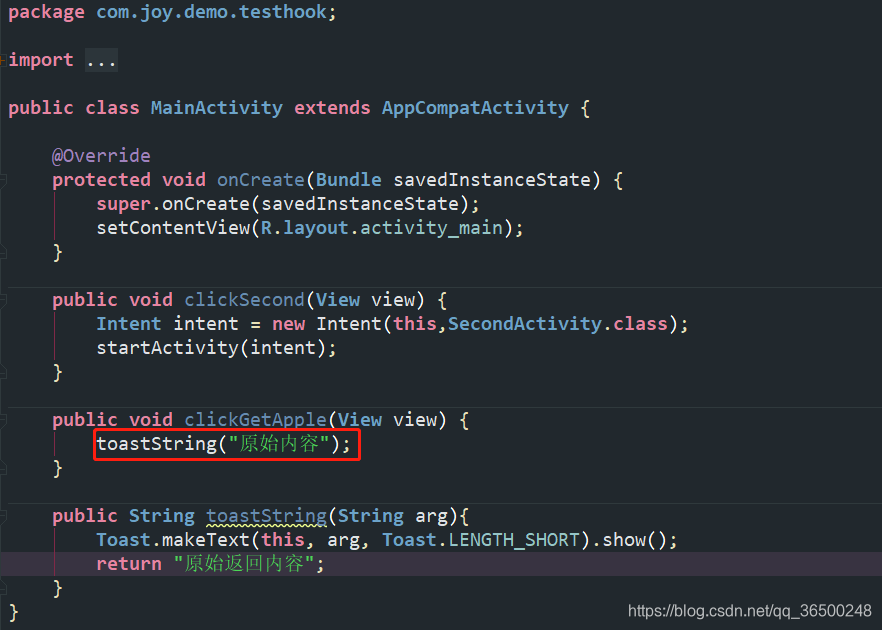Click the "return" keyword
This screenshot has width=882, height=630.
click(x=129, y=564)
